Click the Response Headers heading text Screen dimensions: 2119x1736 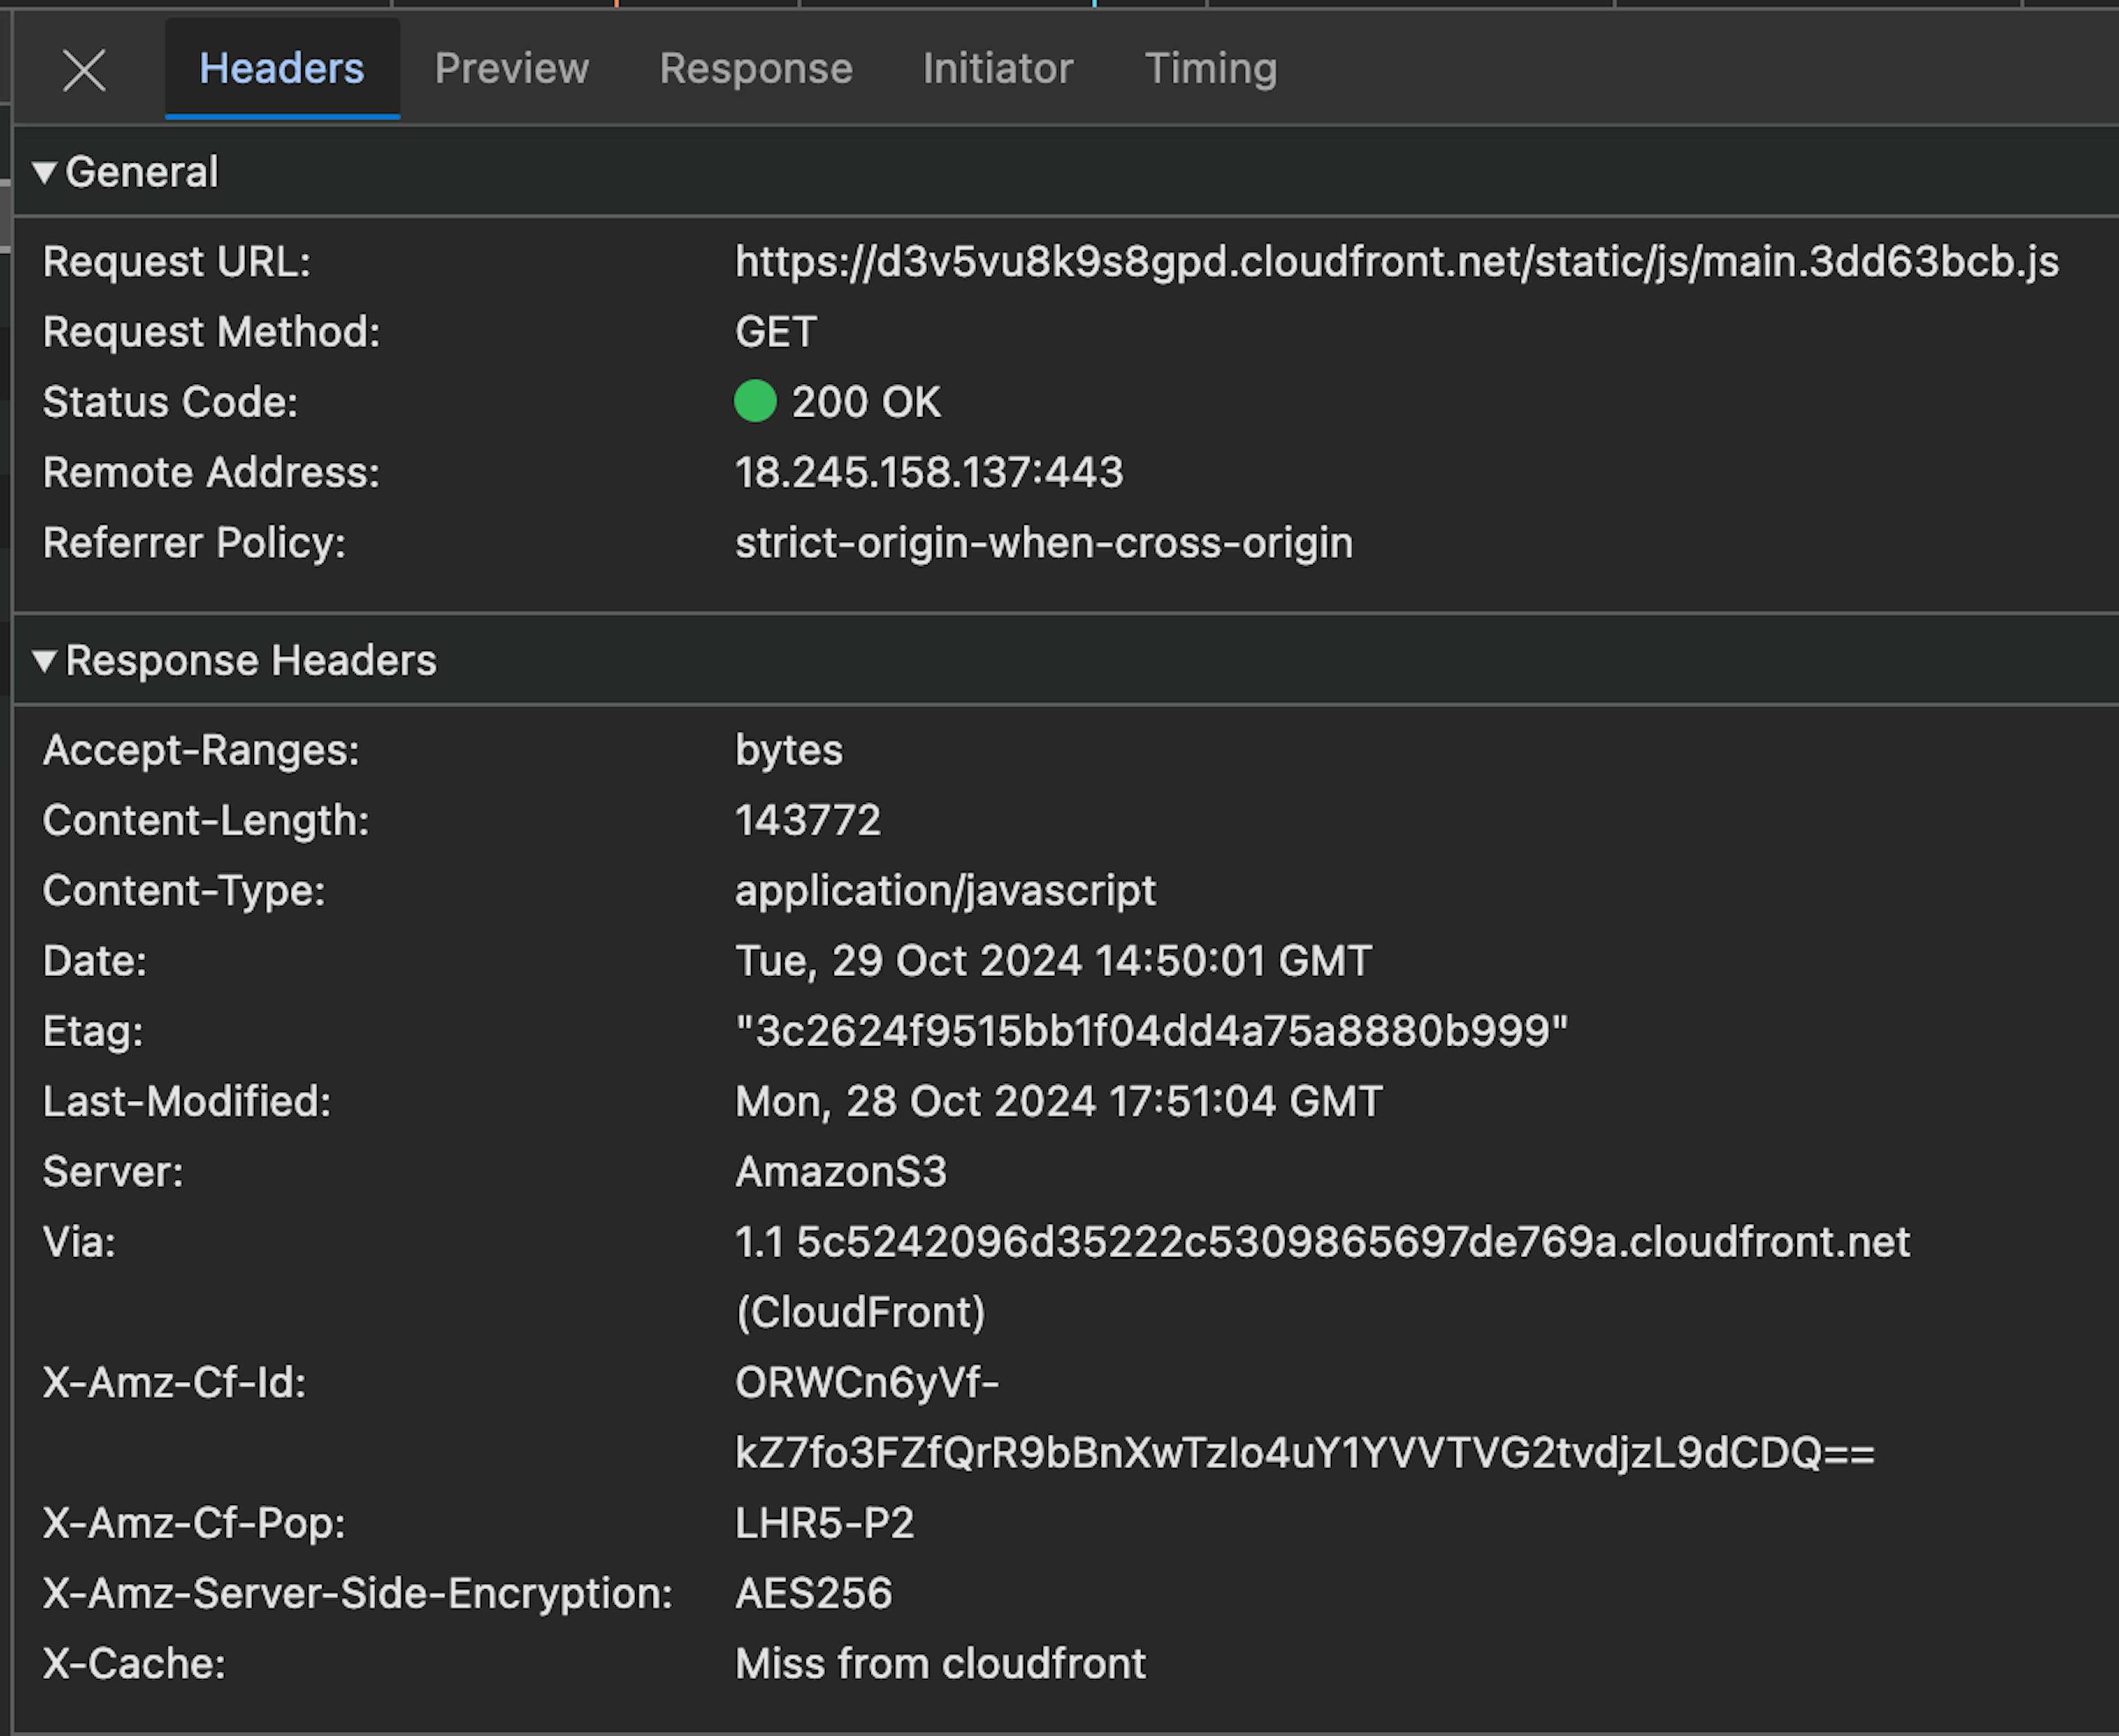click(x=251, y=660)
